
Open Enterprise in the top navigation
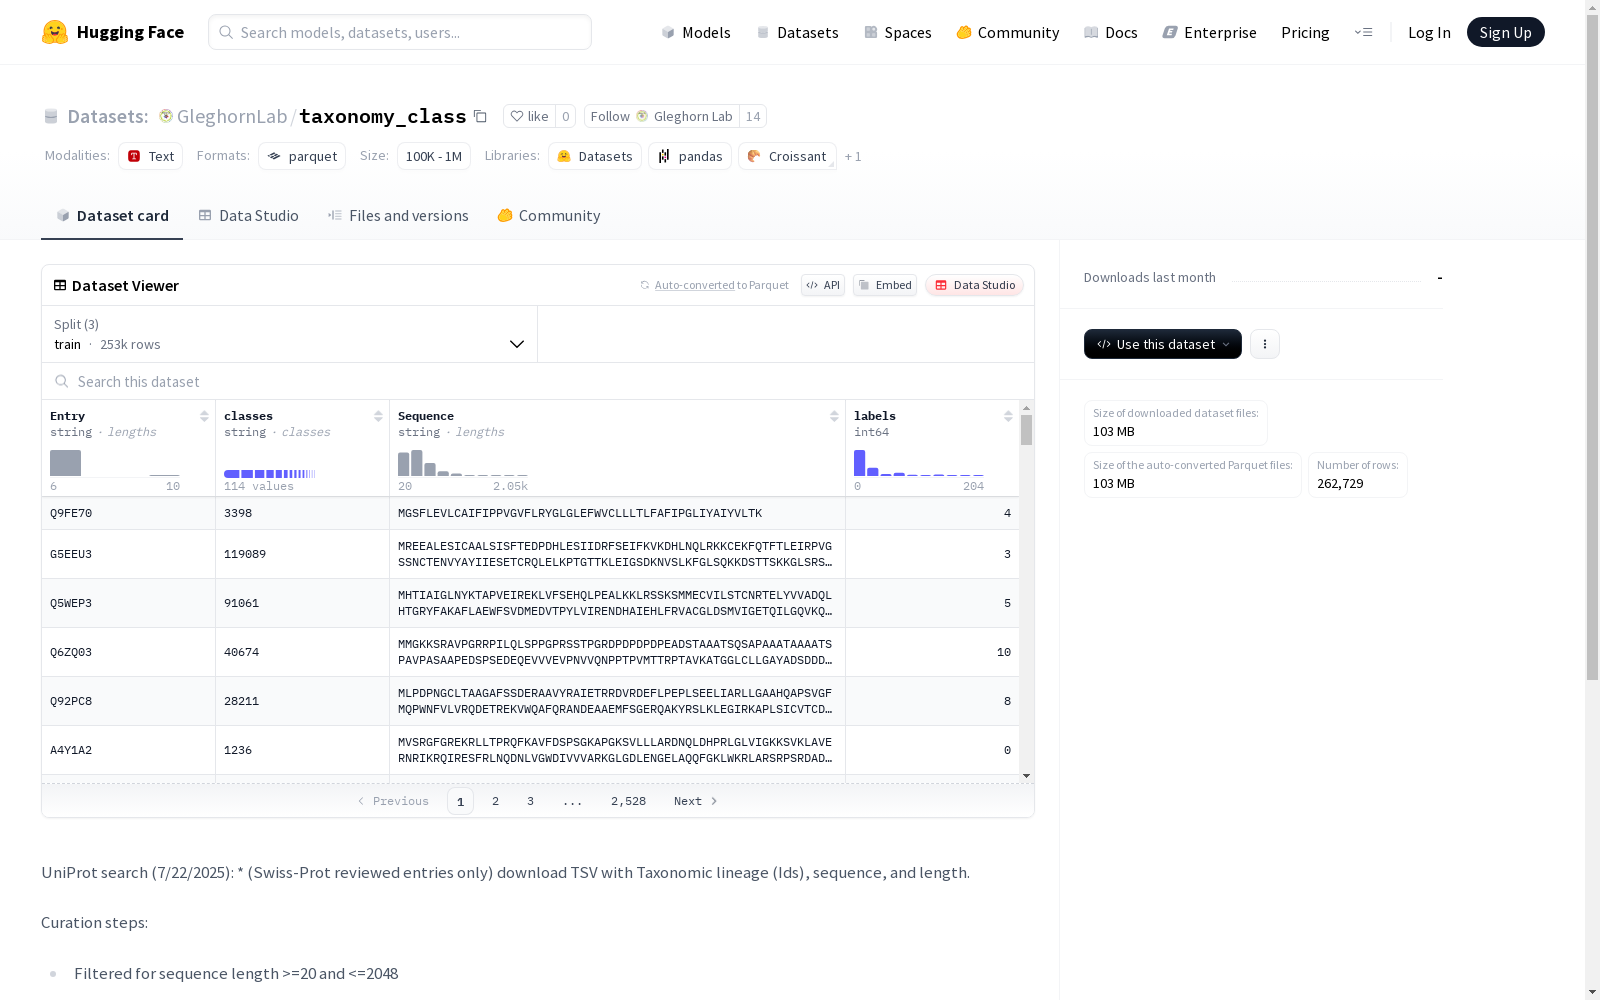(x=1210, y=32)
